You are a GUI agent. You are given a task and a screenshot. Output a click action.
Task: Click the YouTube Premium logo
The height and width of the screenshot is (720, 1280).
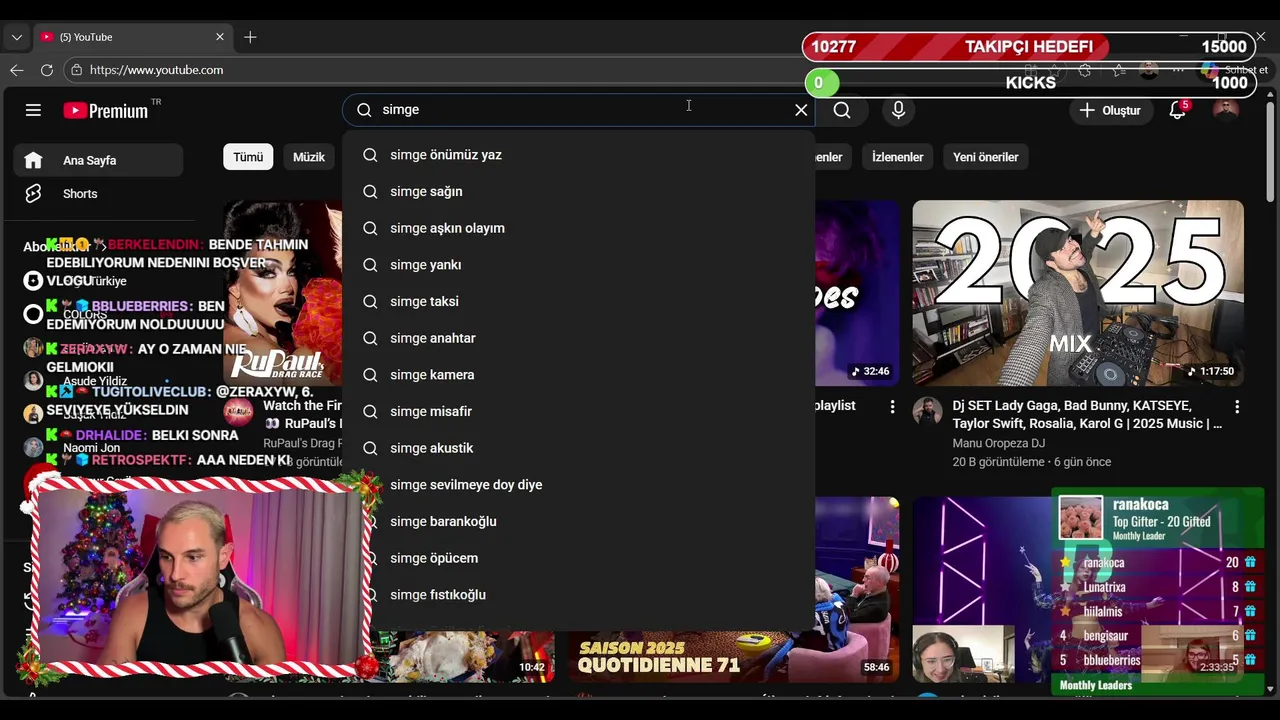click(x=105, y=110)
